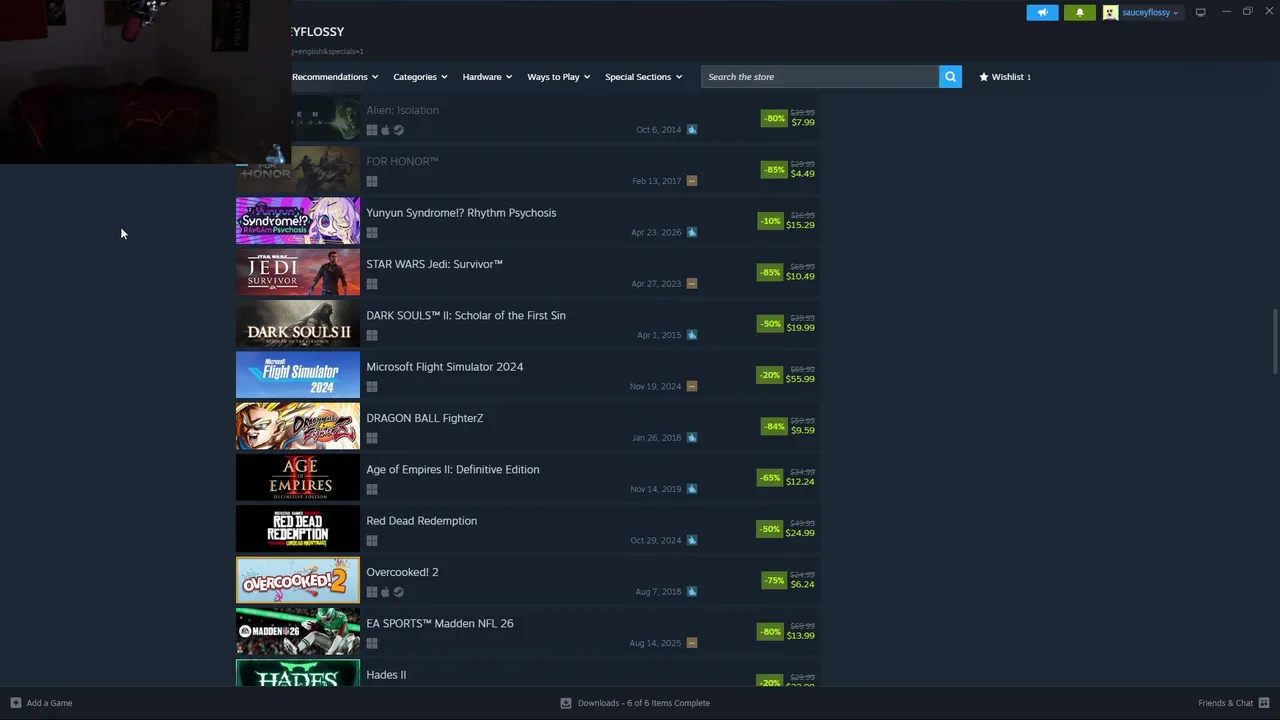Click the $24.99 Red Dead Redemption price
The width and height of the screenshot is (1280, 720).
tap(800, 533)
